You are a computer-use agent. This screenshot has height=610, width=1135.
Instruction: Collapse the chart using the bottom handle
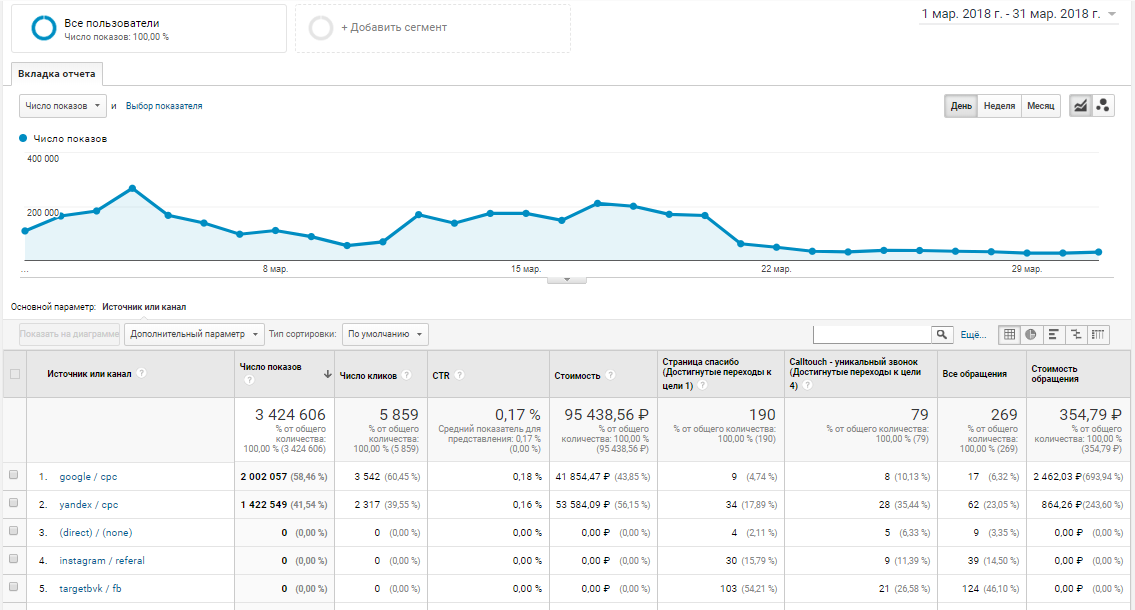click(567, 279)
